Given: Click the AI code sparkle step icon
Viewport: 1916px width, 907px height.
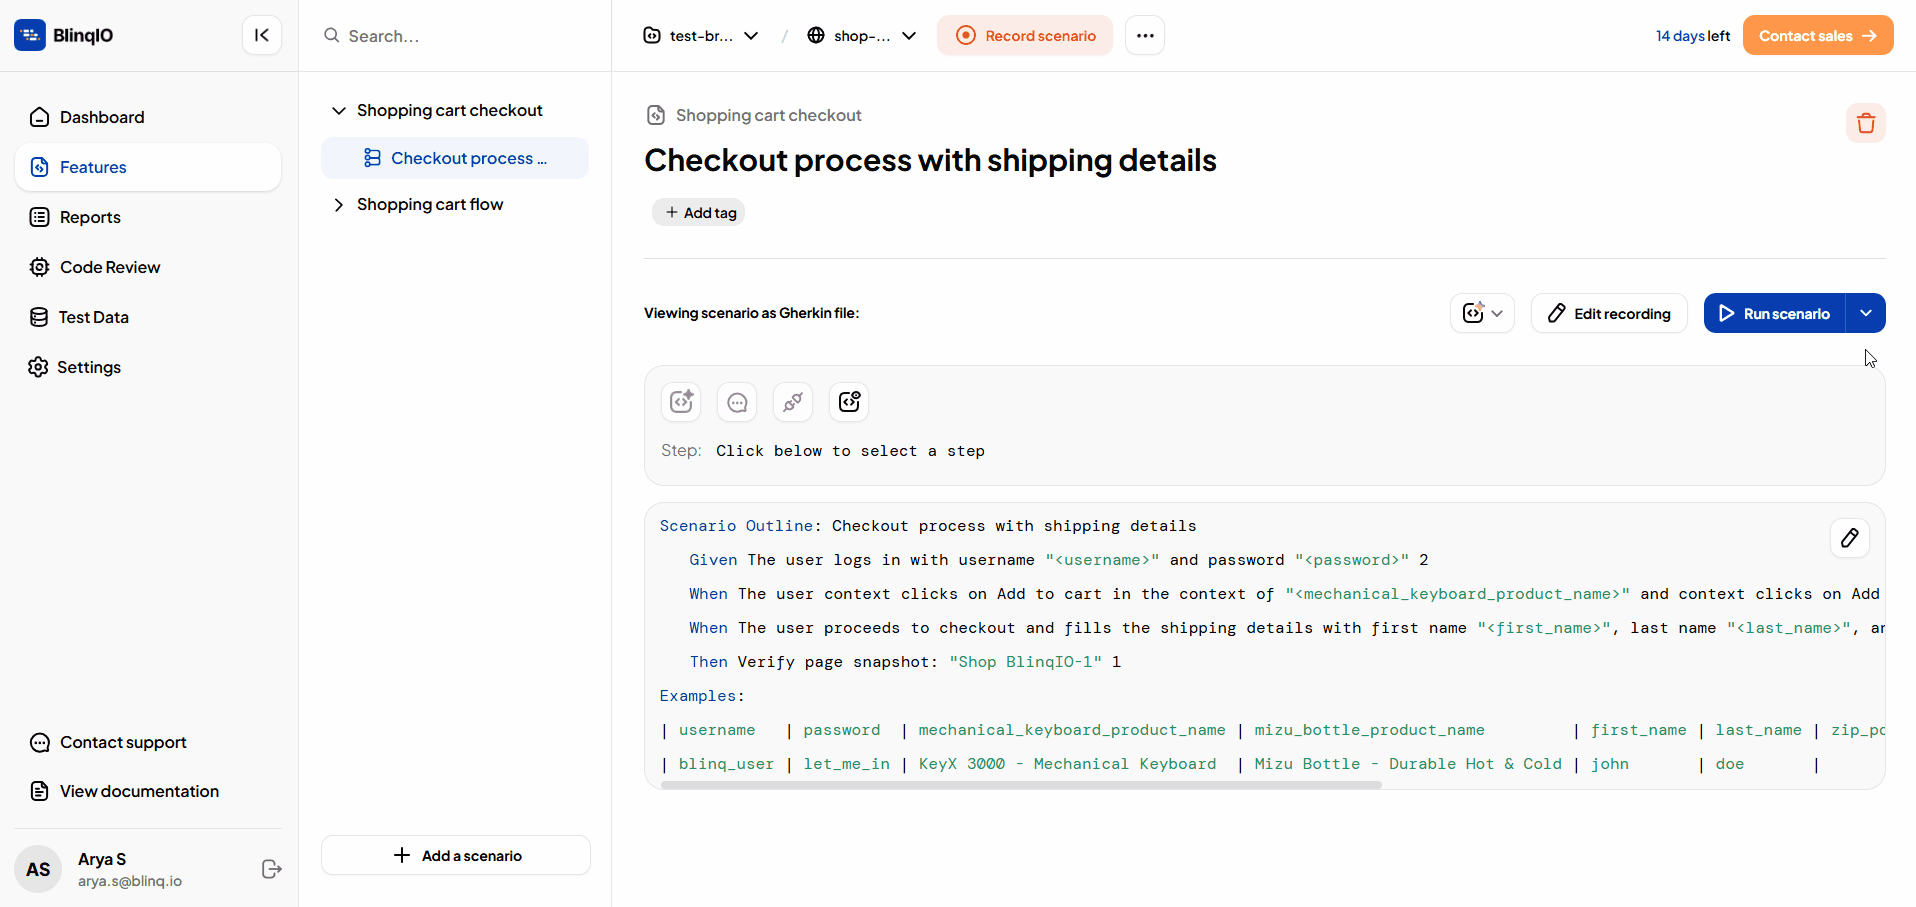Looking at the screenshot, I should [681, 402].
